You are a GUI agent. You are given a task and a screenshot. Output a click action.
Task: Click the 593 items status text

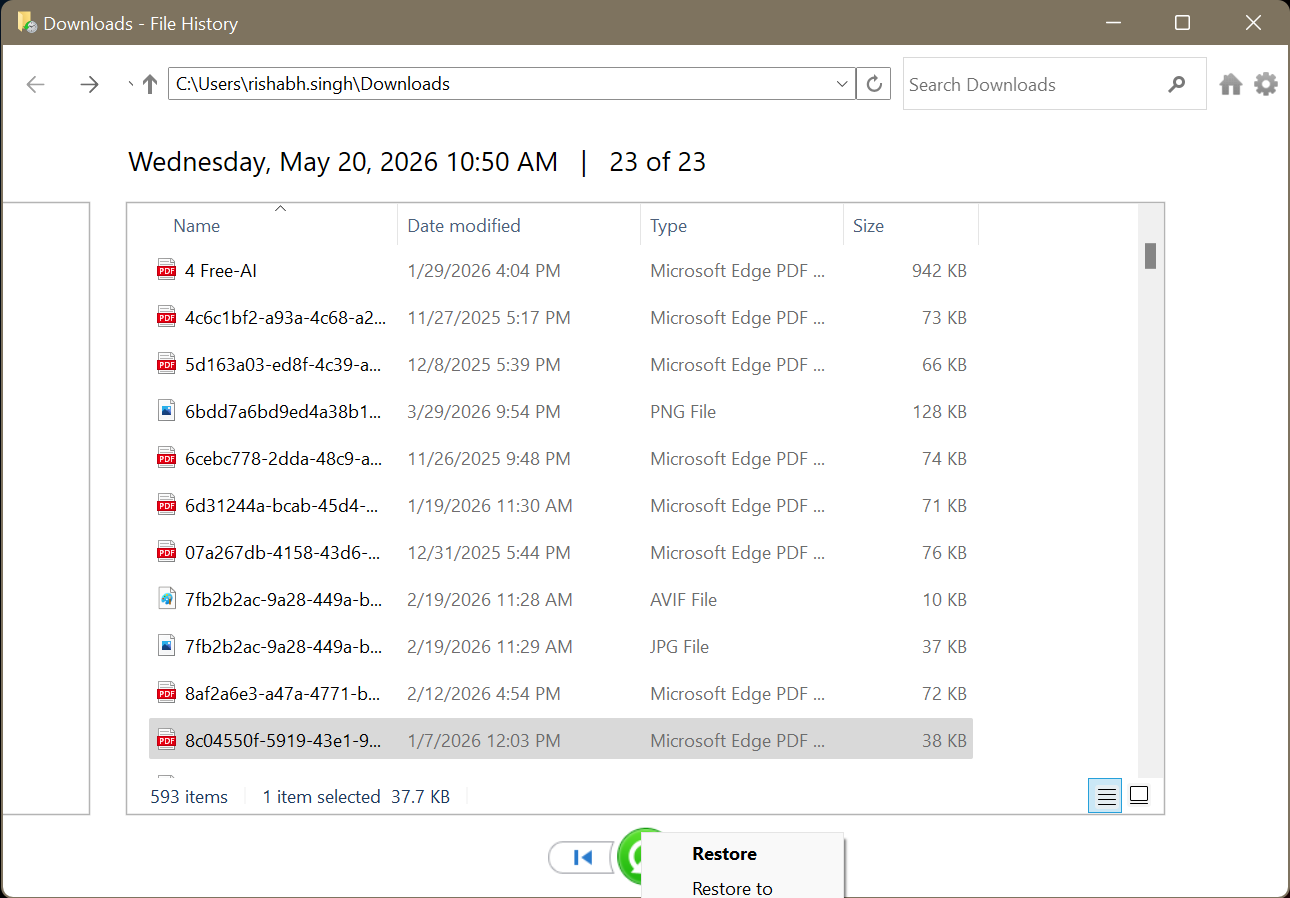(189, 796)
